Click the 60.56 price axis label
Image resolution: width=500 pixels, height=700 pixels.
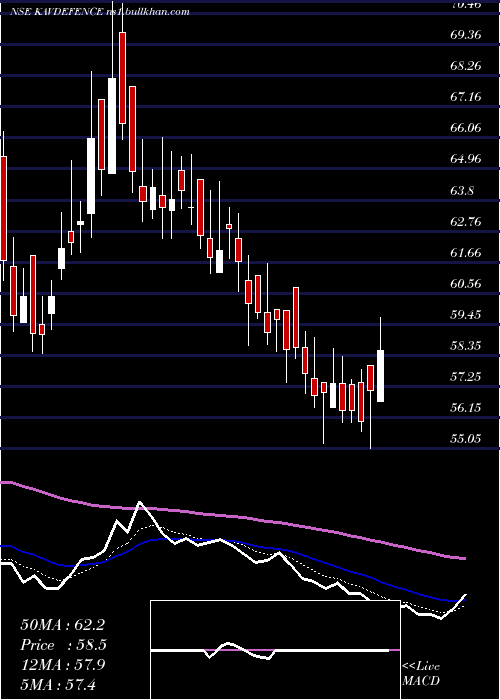point(466,283)
